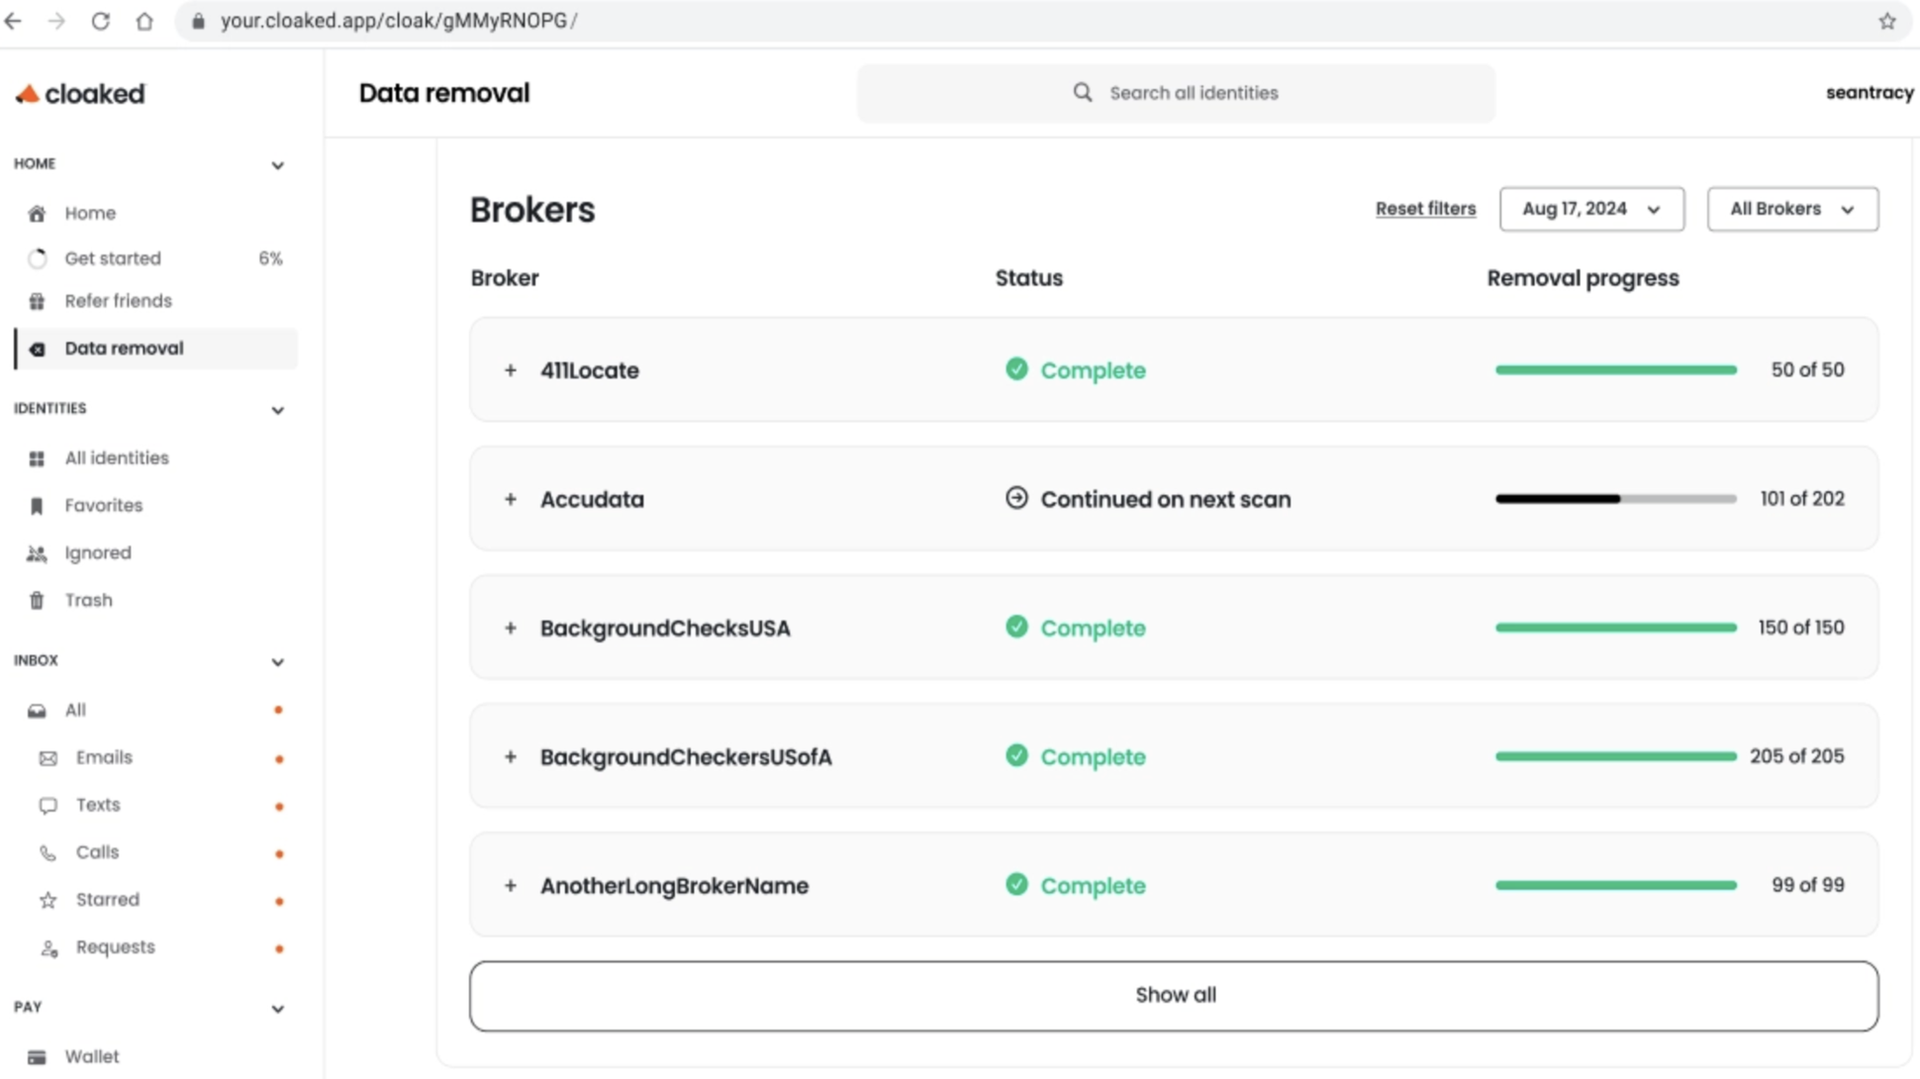
Task: Bookmark page with star icon
Action: pos(1887,21)
